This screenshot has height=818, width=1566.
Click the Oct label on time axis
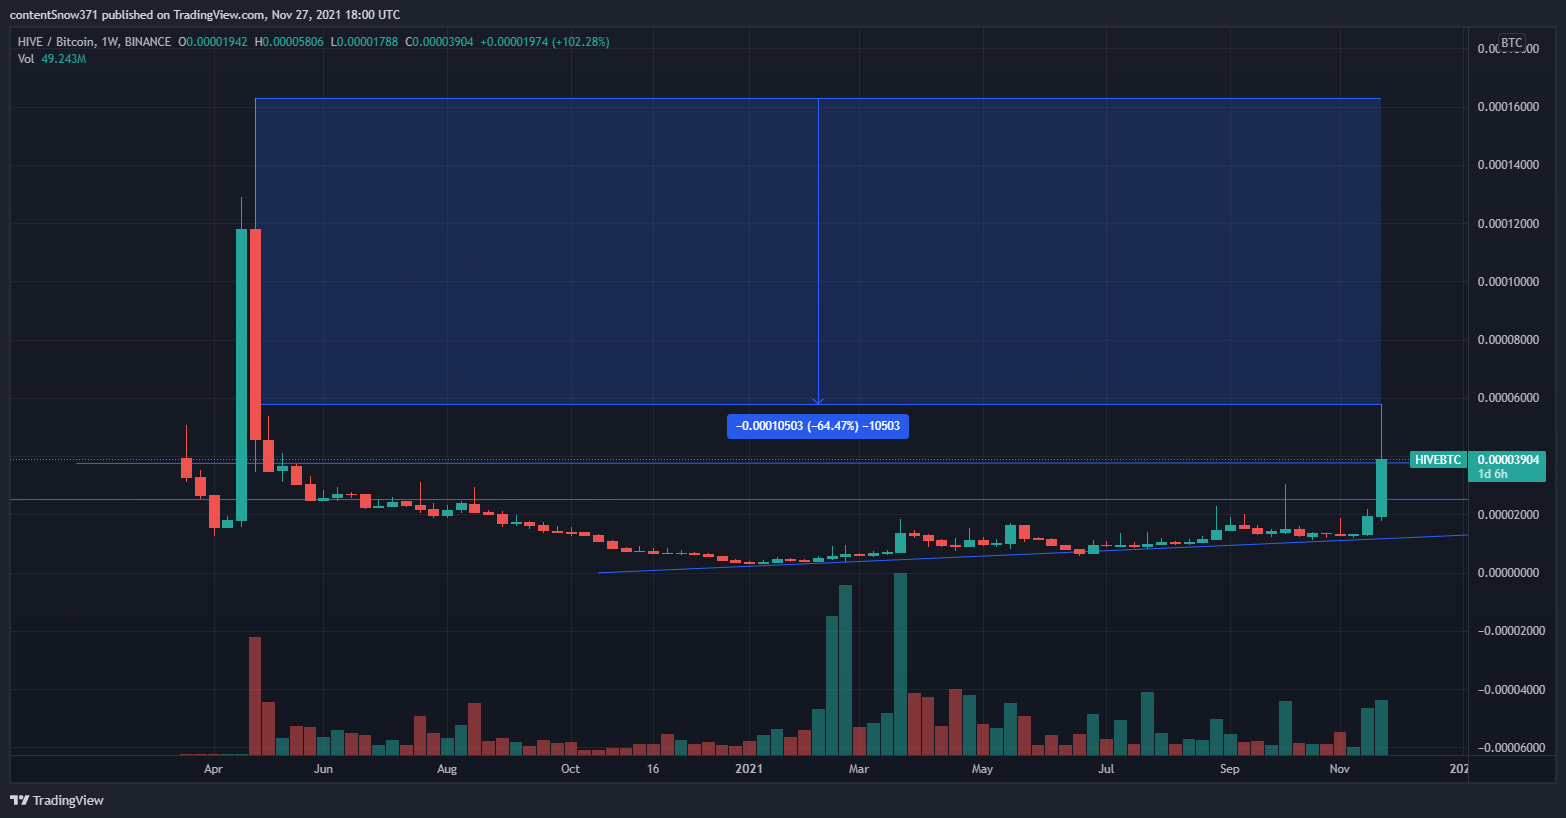(x=570, y=769)
